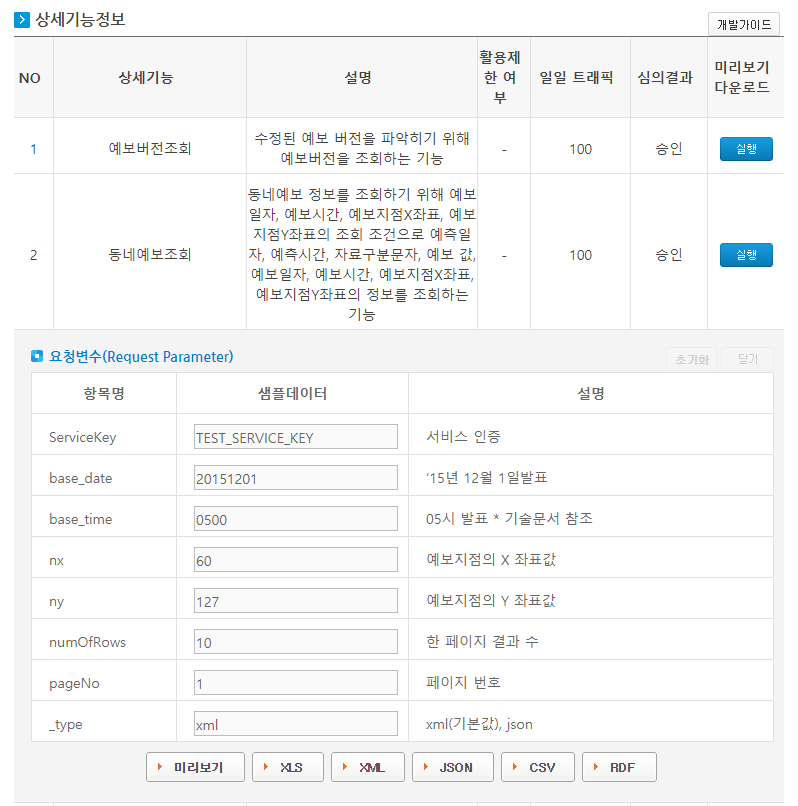
Task: Focus the base_time input field
Action: pos(296,519)
